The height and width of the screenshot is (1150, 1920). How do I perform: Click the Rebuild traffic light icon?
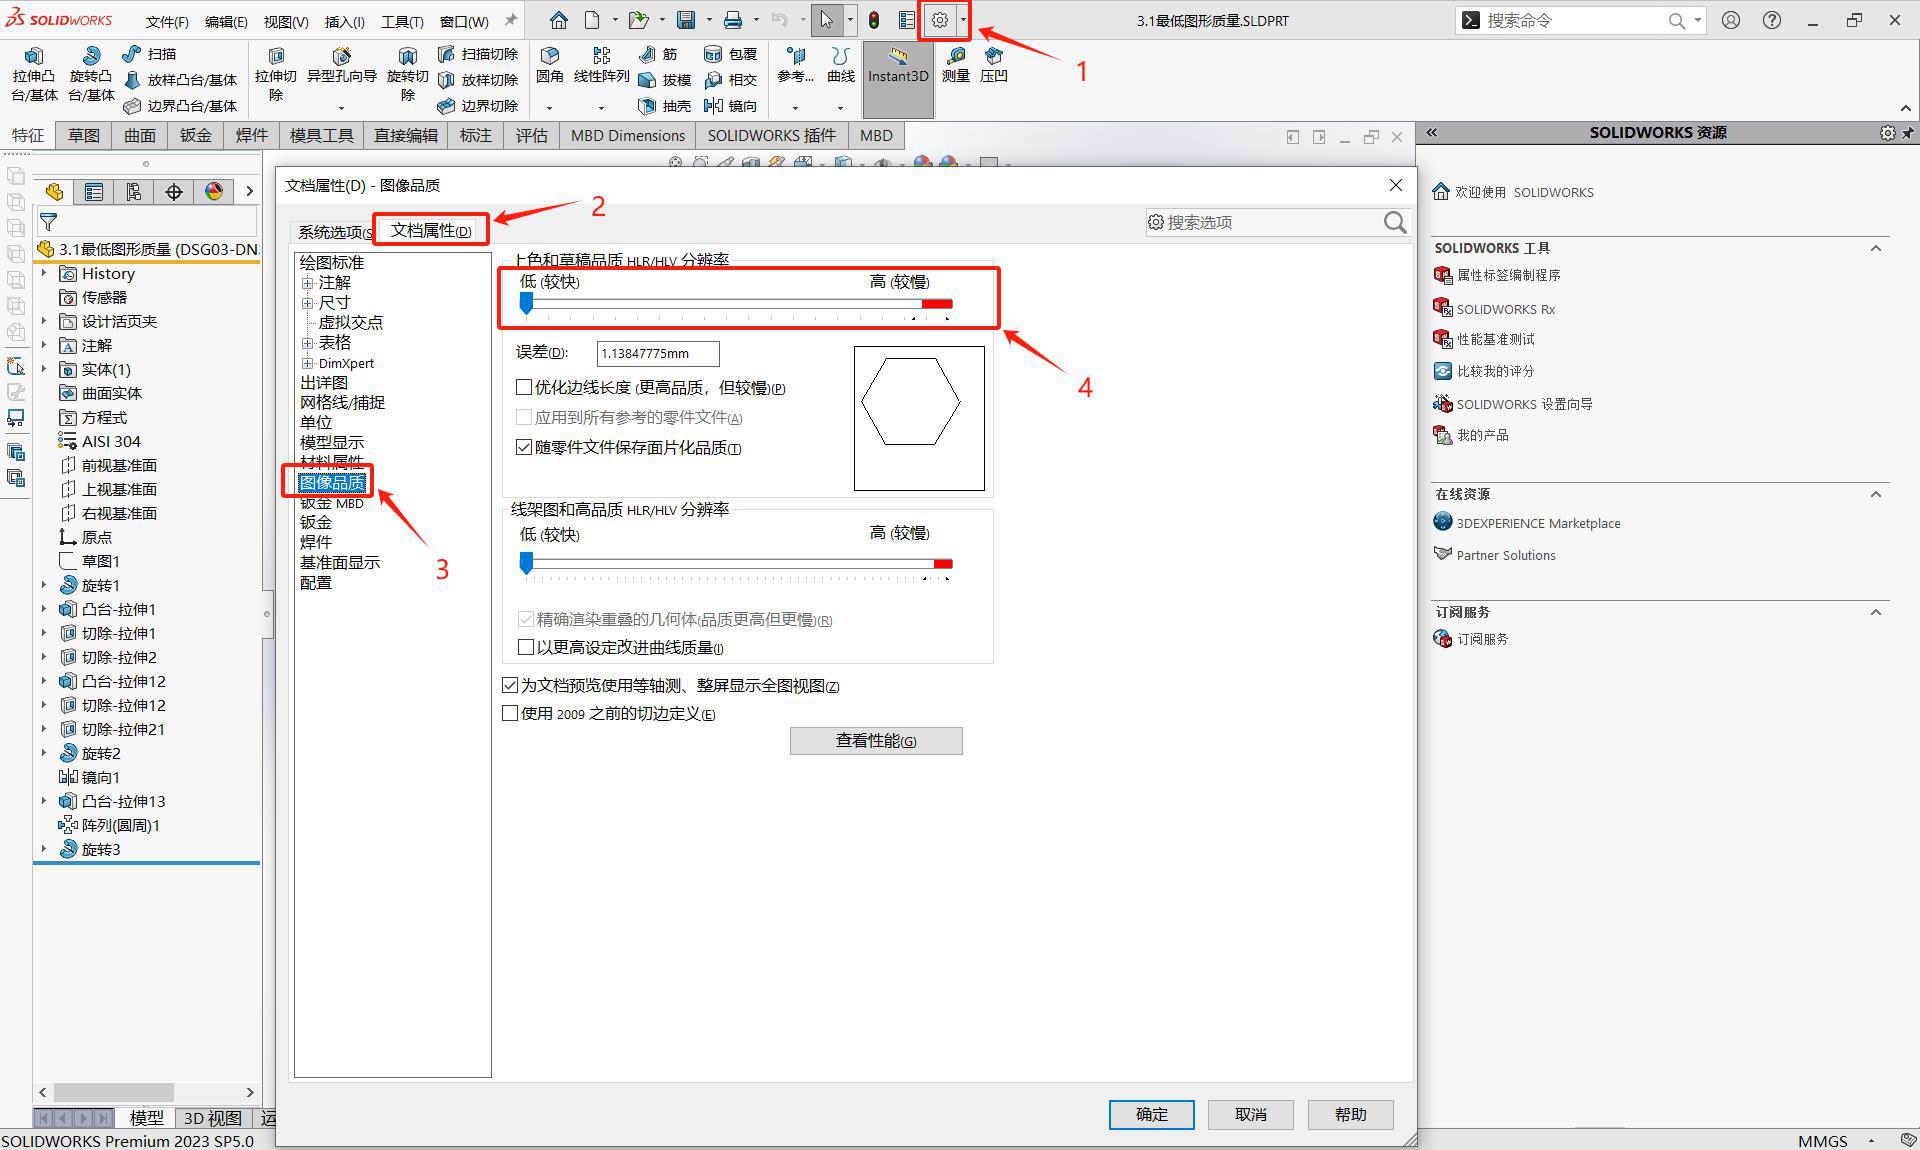[874, 20]
